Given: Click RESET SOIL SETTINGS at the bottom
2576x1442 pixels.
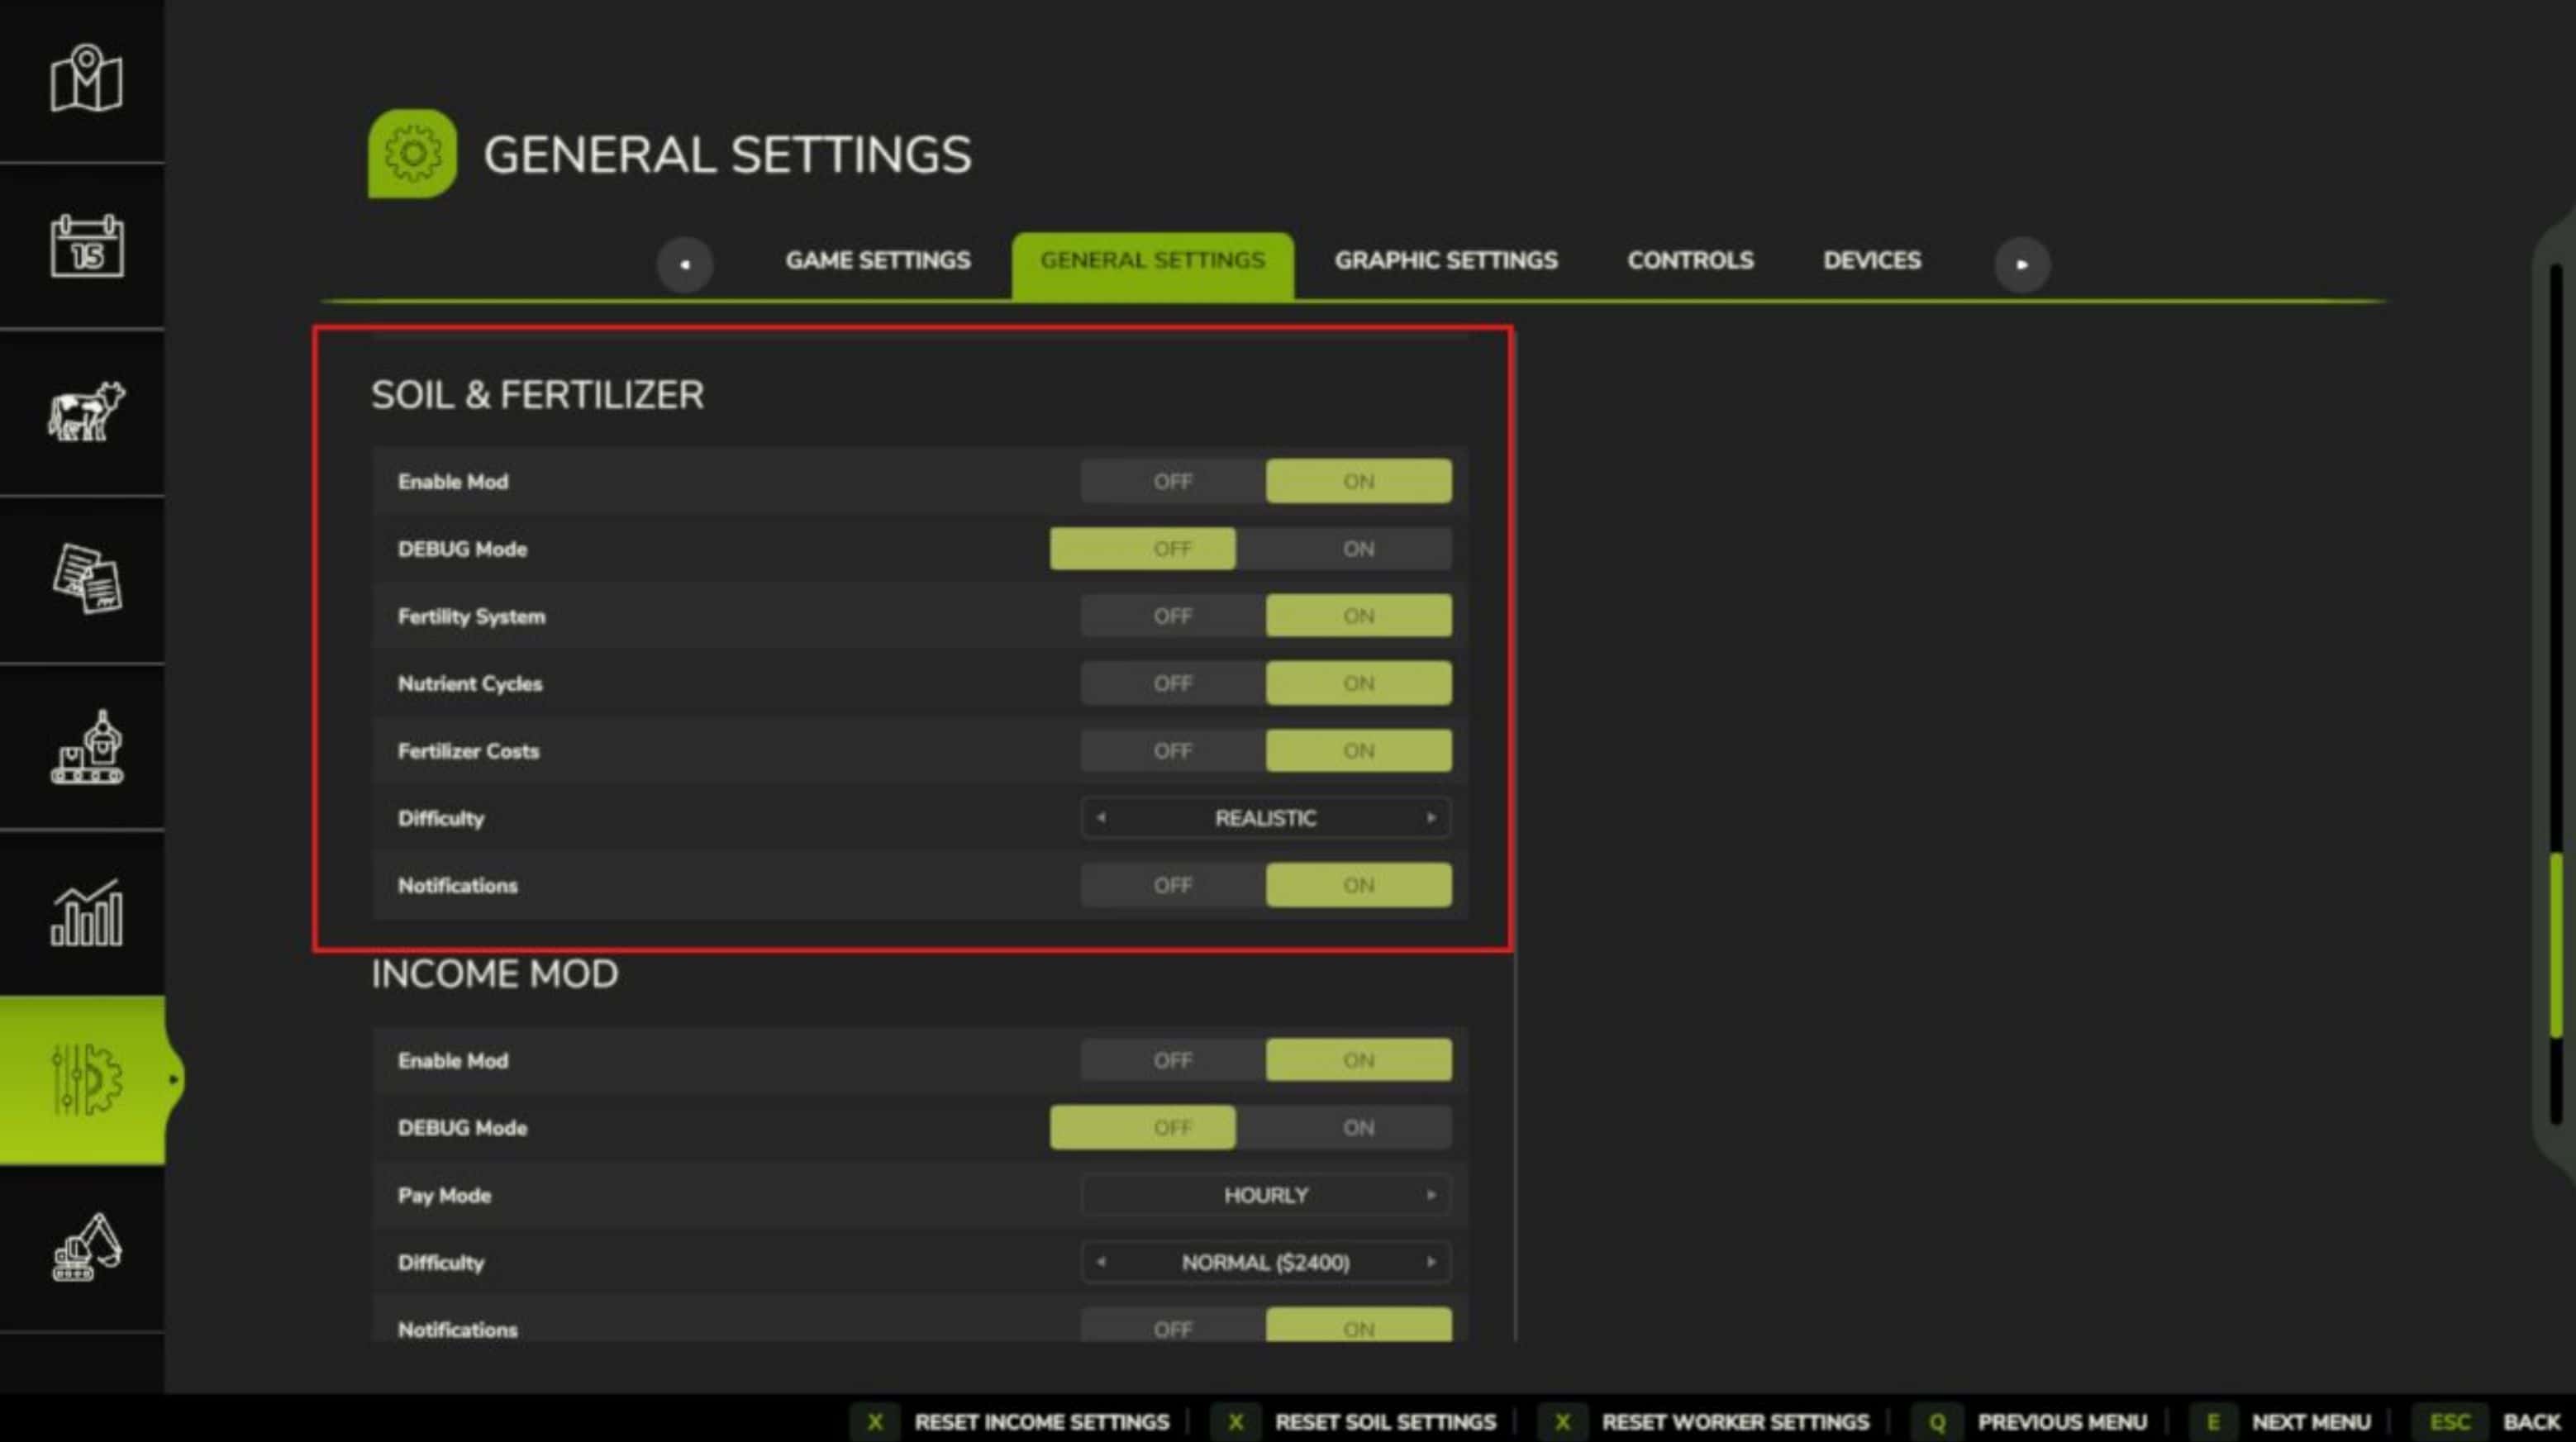Looking at the screenshot, I should pyautogui.click(x=1385, y=1421).
